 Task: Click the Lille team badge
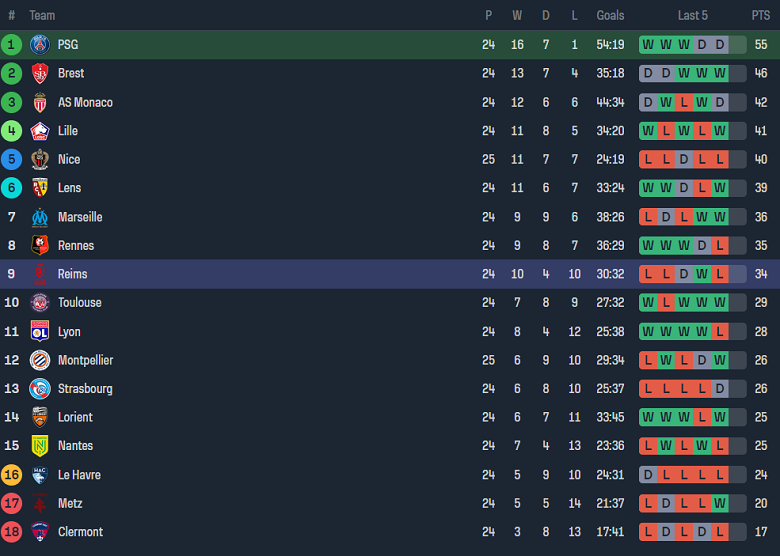tap(40, 131)
